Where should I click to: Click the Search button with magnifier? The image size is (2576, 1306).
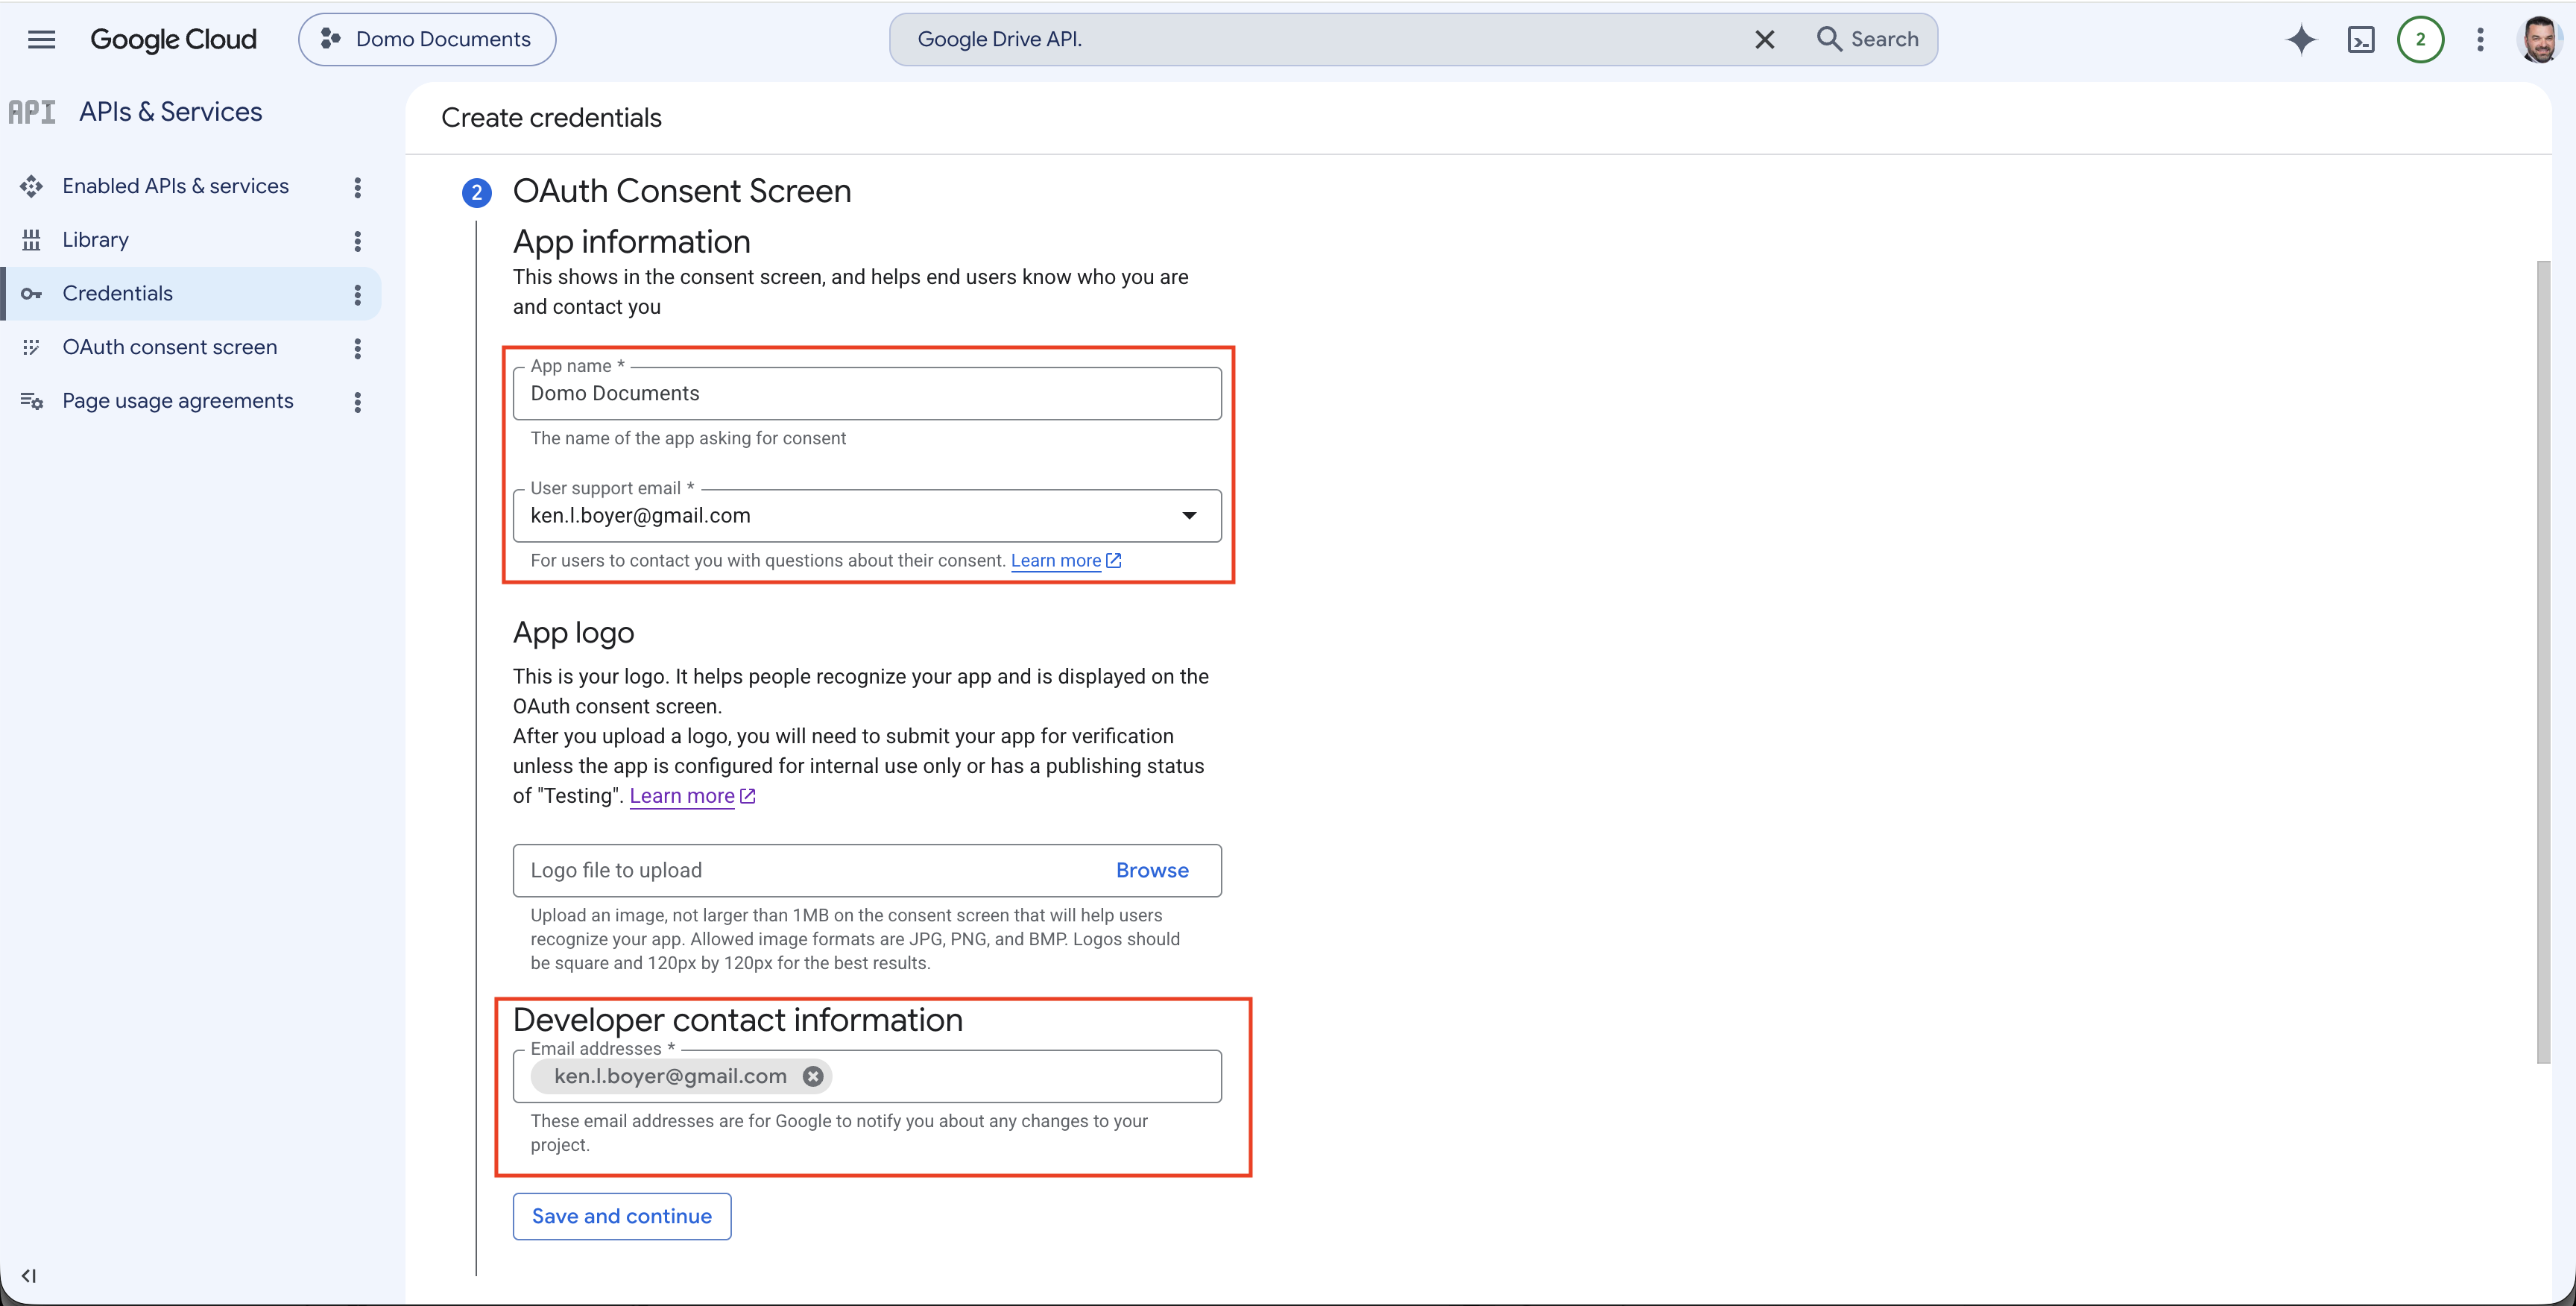pyautogui.click(x=1867, y=39)
